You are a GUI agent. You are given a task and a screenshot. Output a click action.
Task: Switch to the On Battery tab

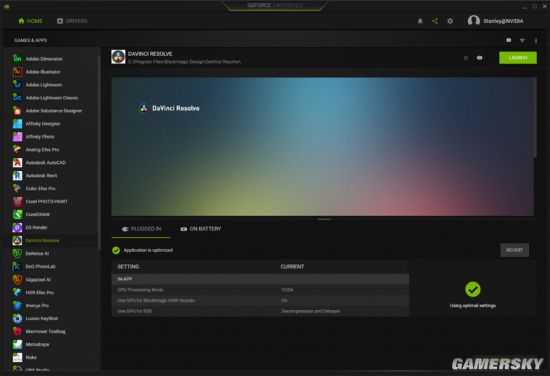tap(201, 229)
